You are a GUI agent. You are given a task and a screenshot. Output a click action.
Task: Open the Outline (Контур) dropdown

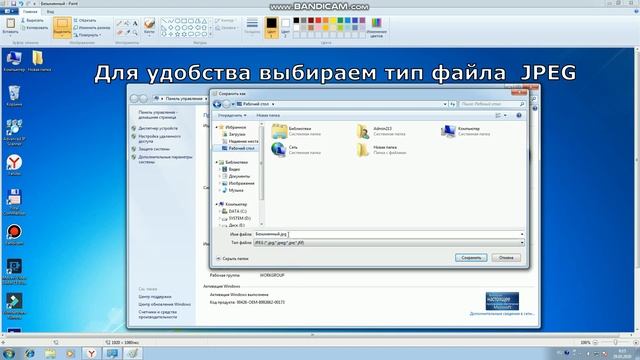pos(225,20)
